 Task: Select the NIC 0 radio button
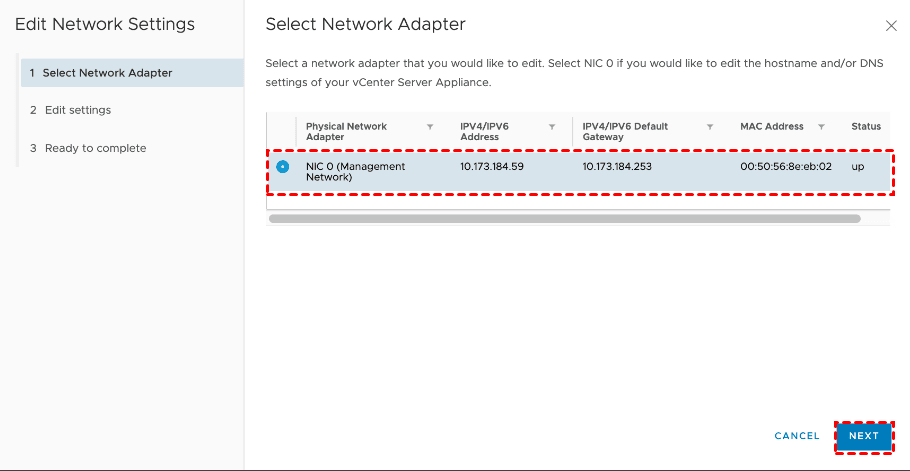click(283, 167)
